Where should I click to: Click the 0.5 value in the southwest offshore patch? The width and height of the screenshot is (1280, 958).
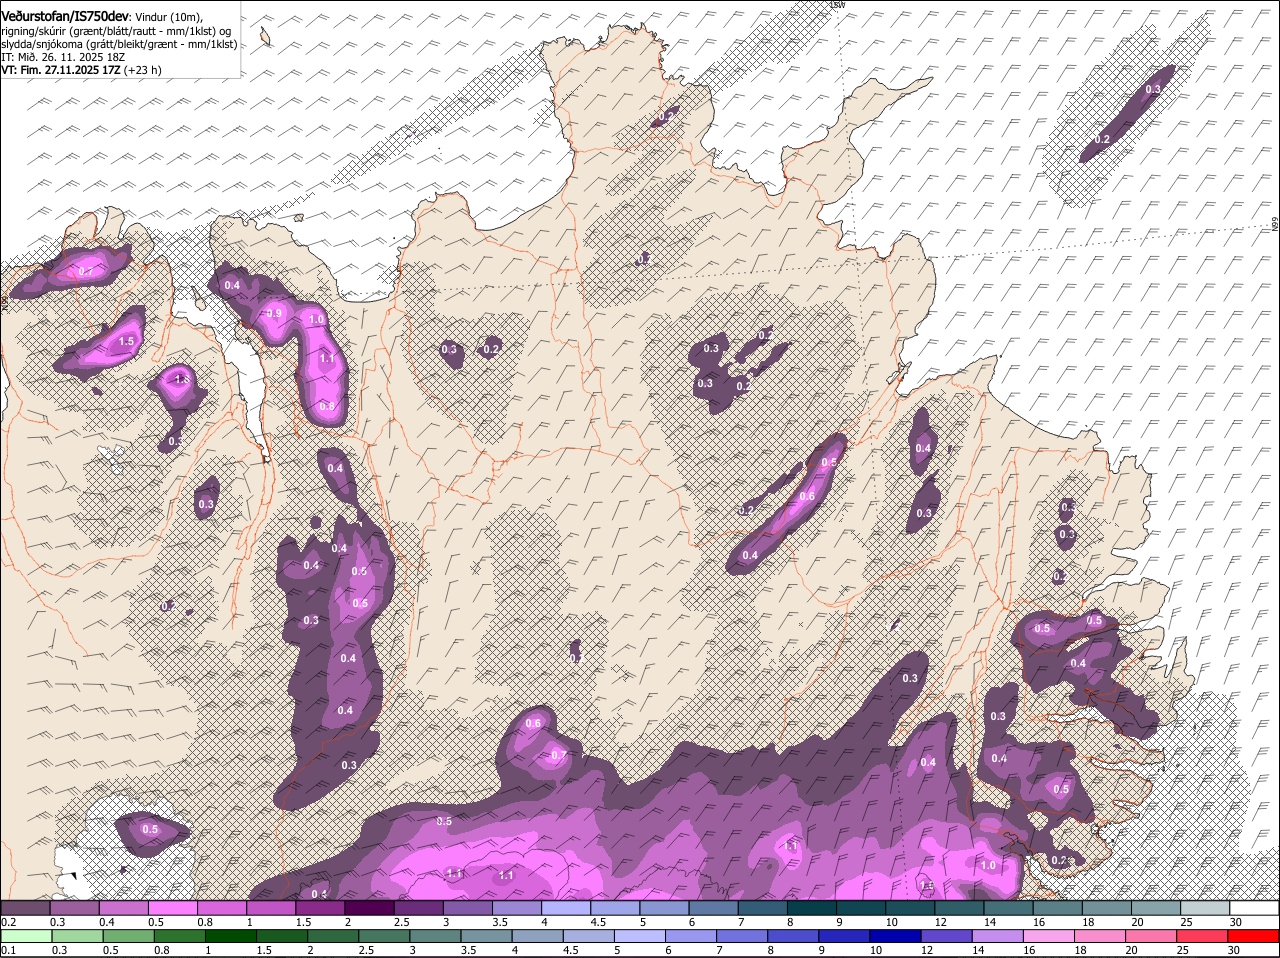150,830
